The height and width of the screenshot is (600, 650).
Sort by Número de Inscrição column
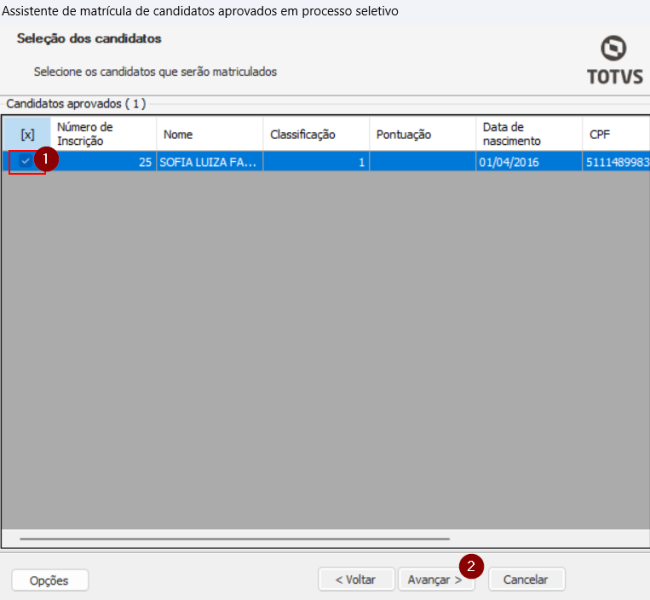pos(103,134)
